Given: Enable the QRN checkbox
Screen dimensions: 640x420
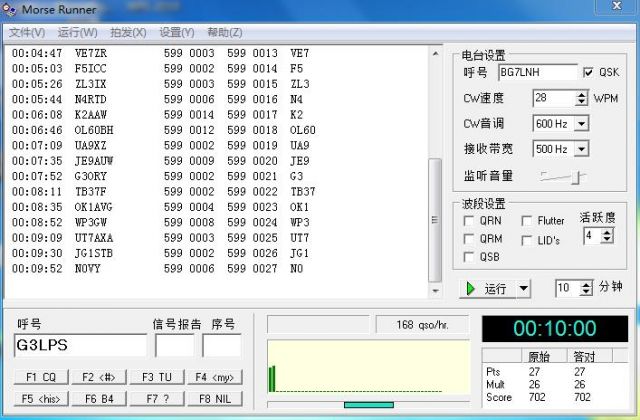Looking at the screenshot, I should pos(469,221).
